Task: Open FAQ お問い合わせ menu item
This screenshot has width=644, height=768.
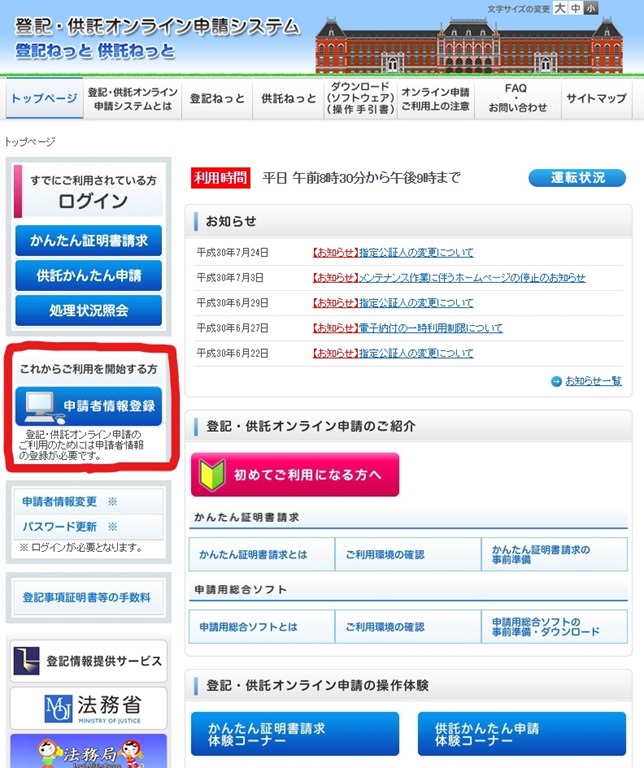Action: [x=516, y=98]
